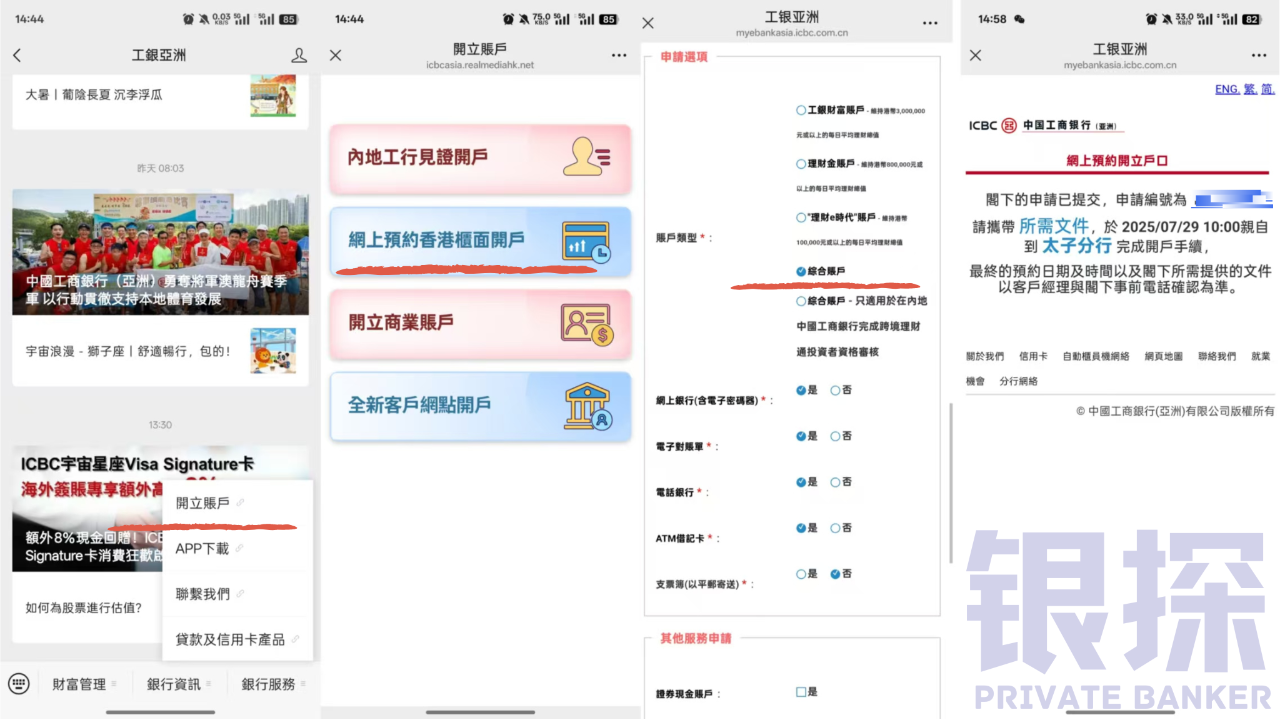Image resolution: width=1280 pixels, height=719 pixels.
Task: Open 自動櫃員機網絡 footer link
Action: click(x=1096, y=356)
